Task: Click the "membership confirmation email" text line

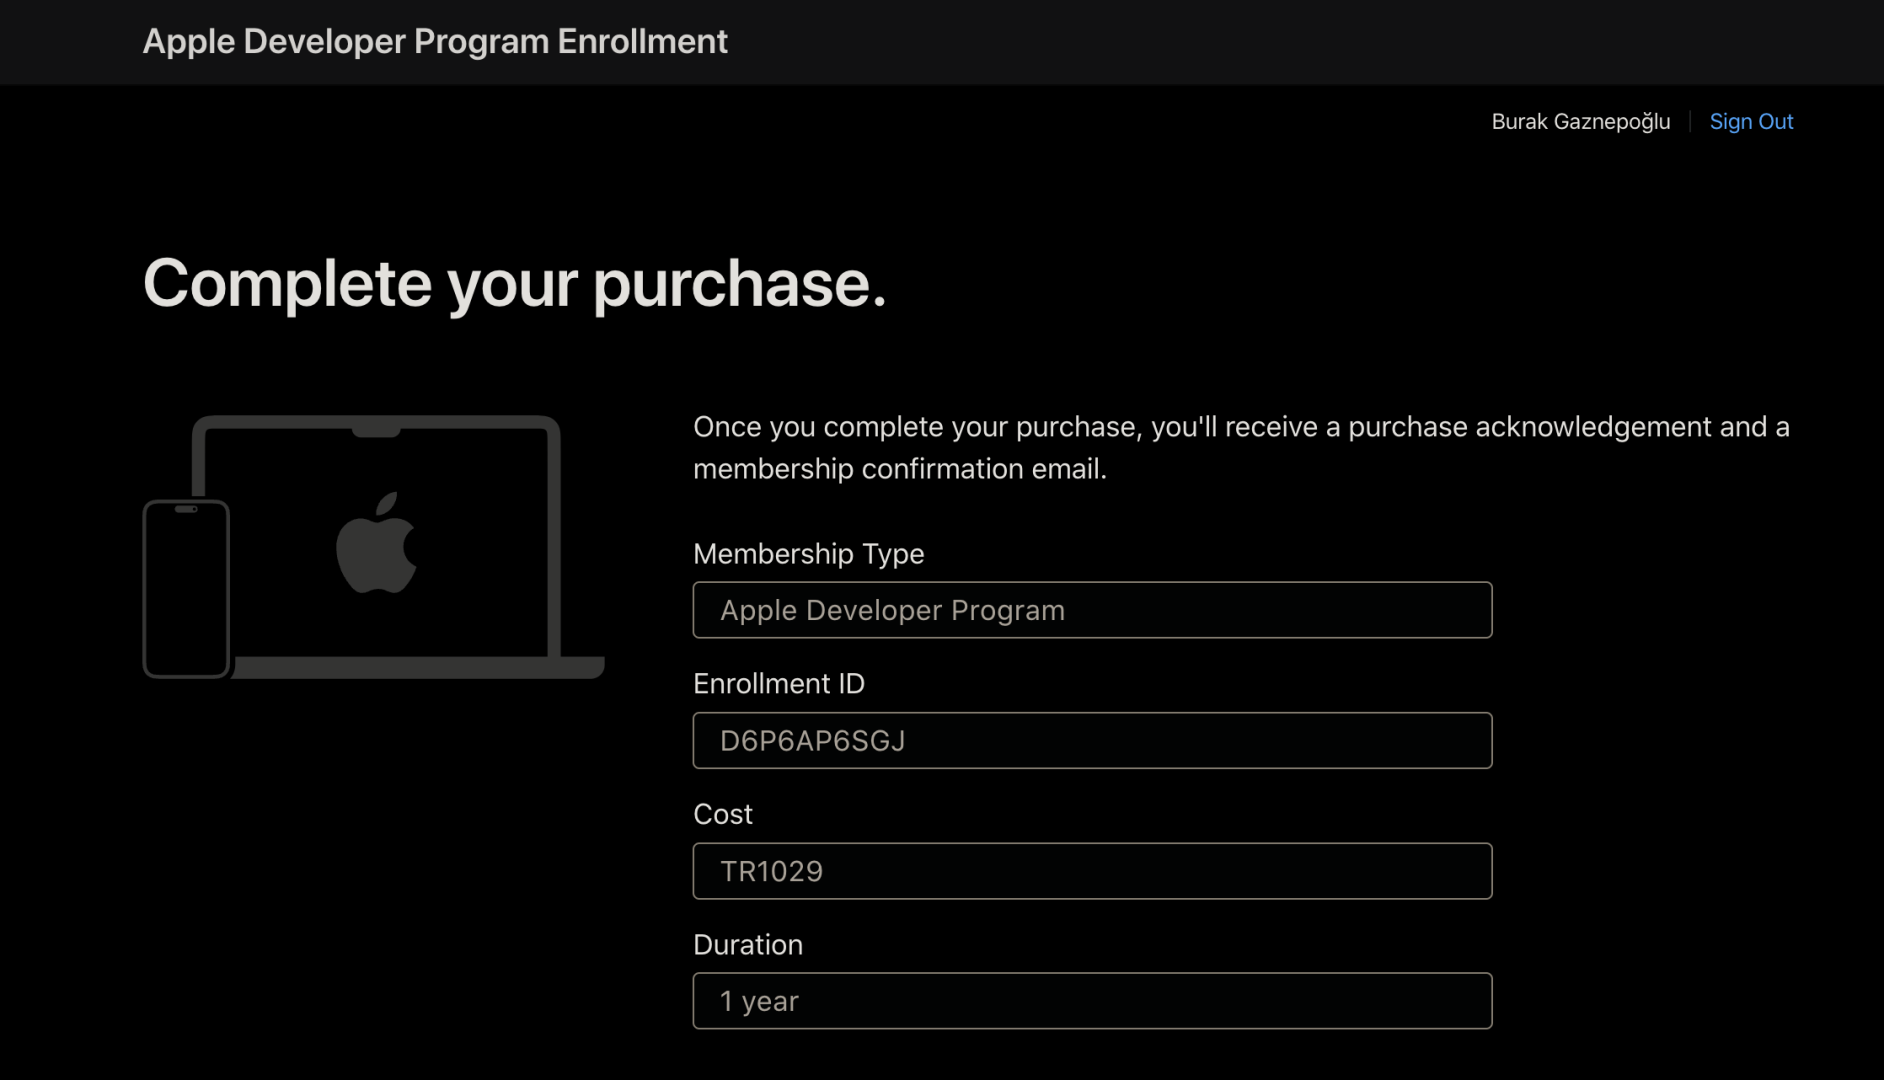Action: click(x=900, y=469)
